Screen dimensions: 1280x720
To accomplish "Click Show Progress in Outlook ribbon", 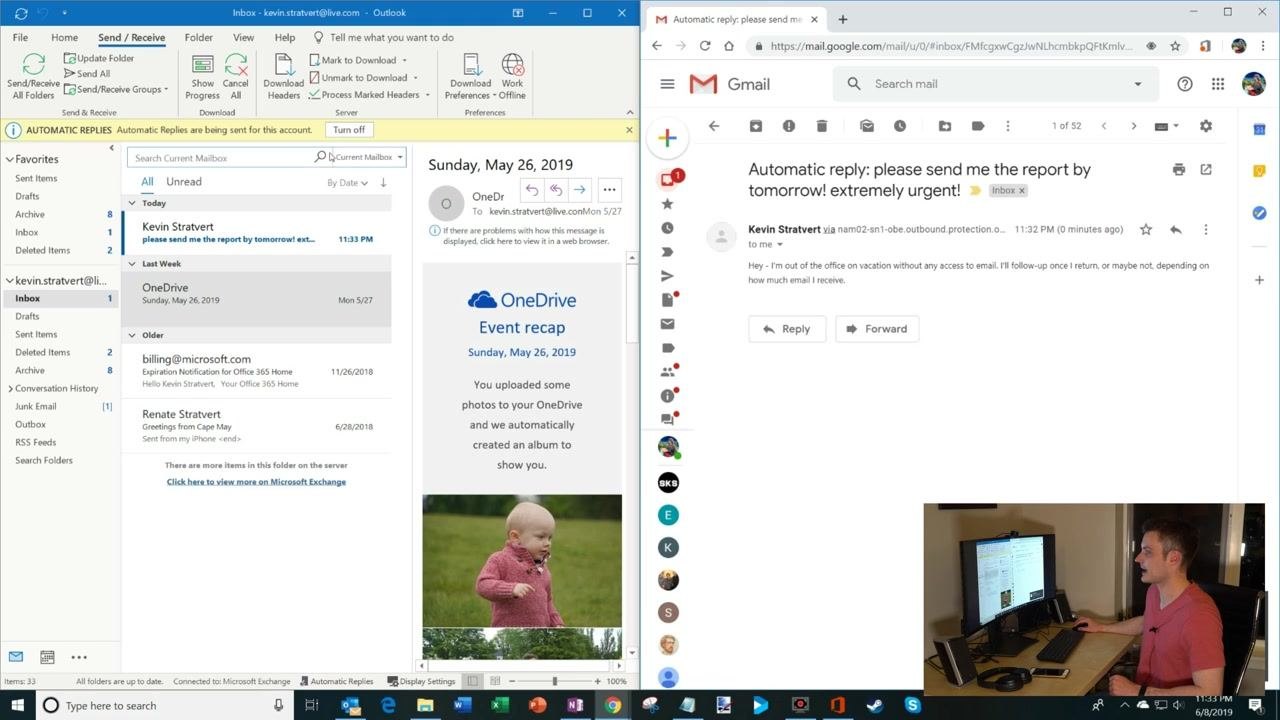I will click(202, 76).
